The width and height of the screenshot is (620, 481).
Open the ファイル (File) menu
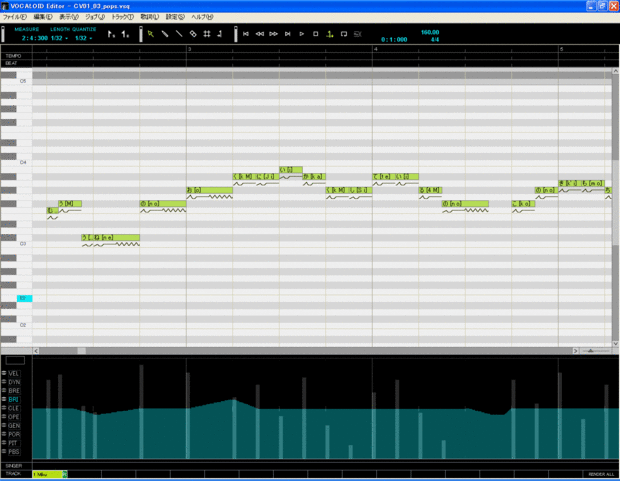(x=15, y=17)
